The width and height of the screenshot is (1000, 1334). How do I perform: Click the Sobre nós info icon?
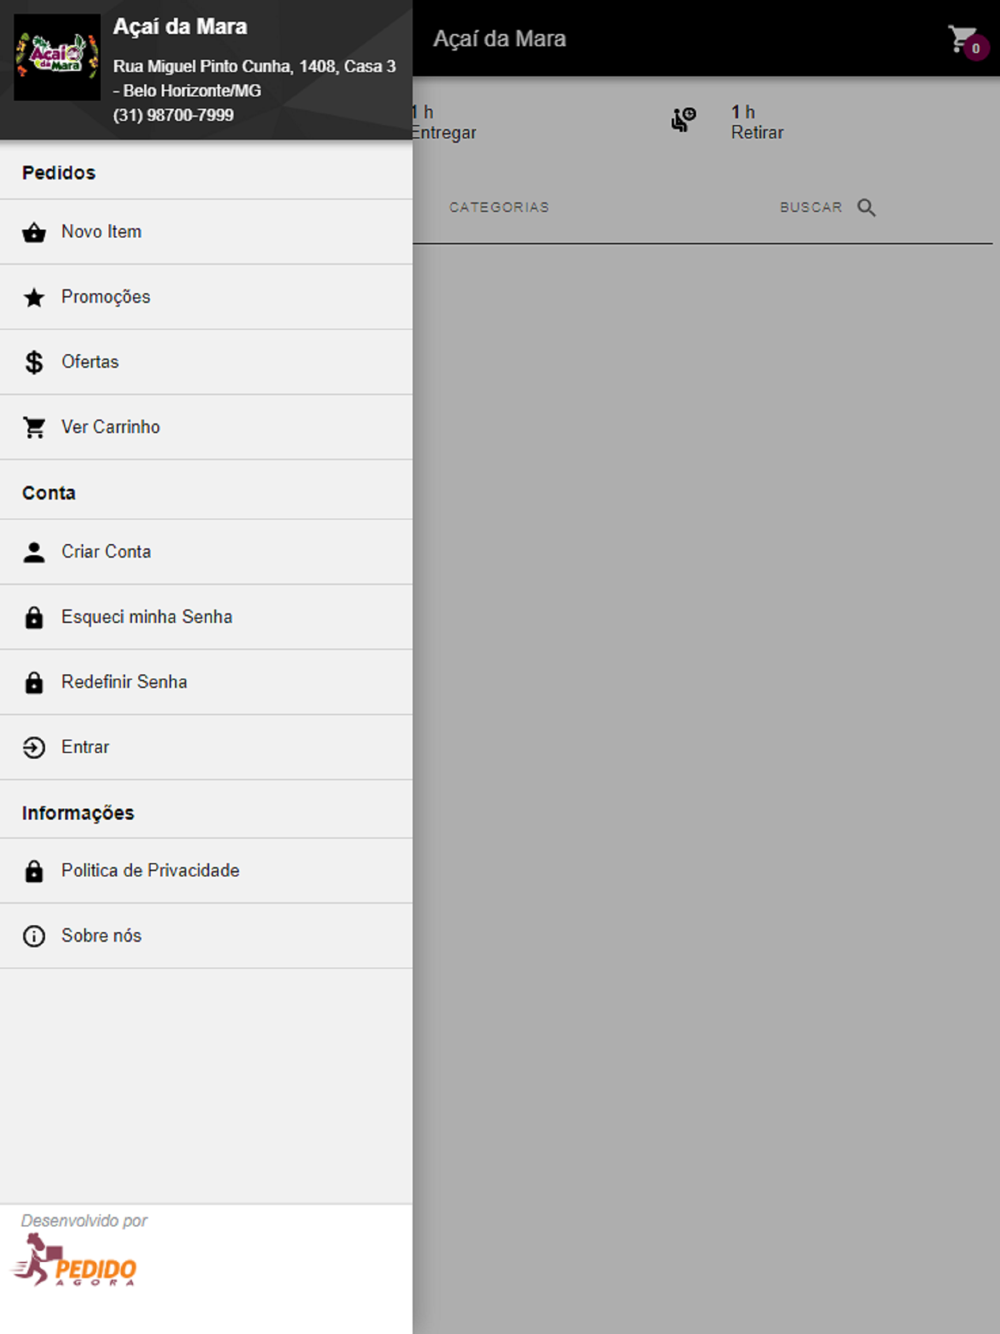pyautogui.click(x=34, y=936)
